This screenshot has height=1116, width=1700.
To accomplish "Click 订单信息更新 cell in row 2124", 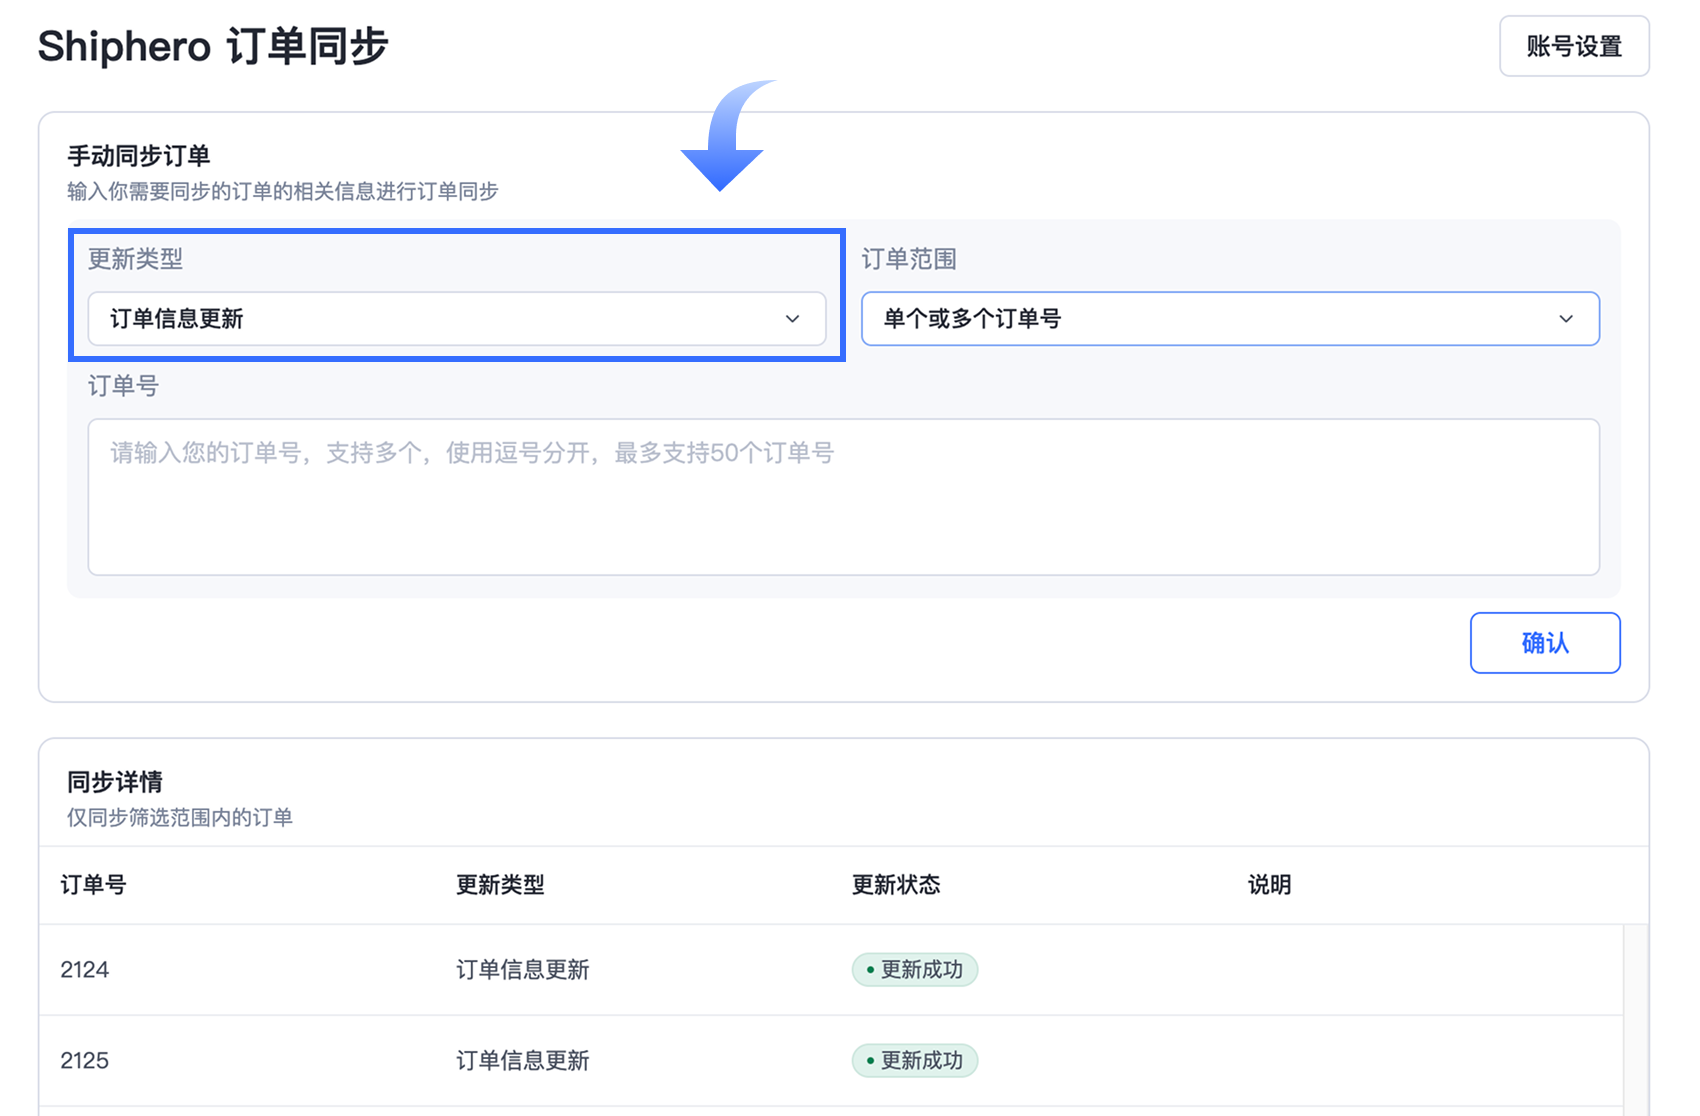I will 523,970.
